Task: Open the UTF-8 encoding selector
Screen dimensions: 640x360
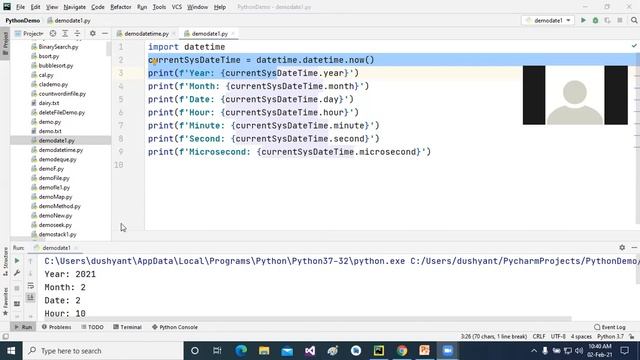Action: click(558, 337)
